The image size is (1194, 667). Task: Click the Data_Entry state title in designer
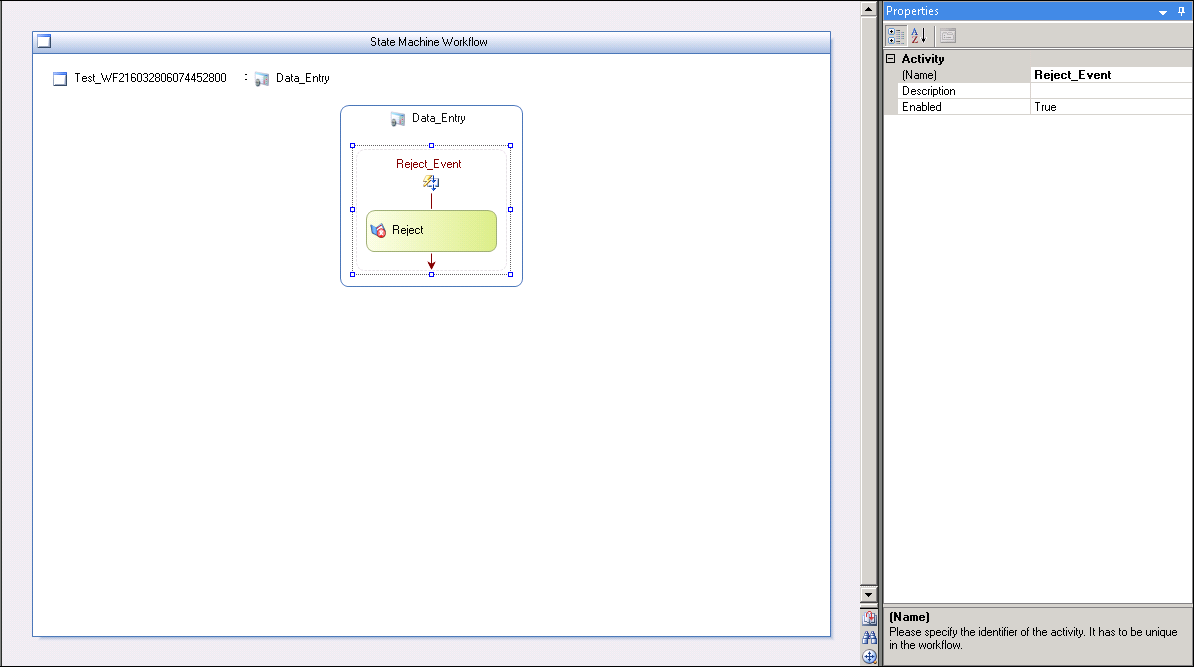pyautogui.click(x=439, y=118)
